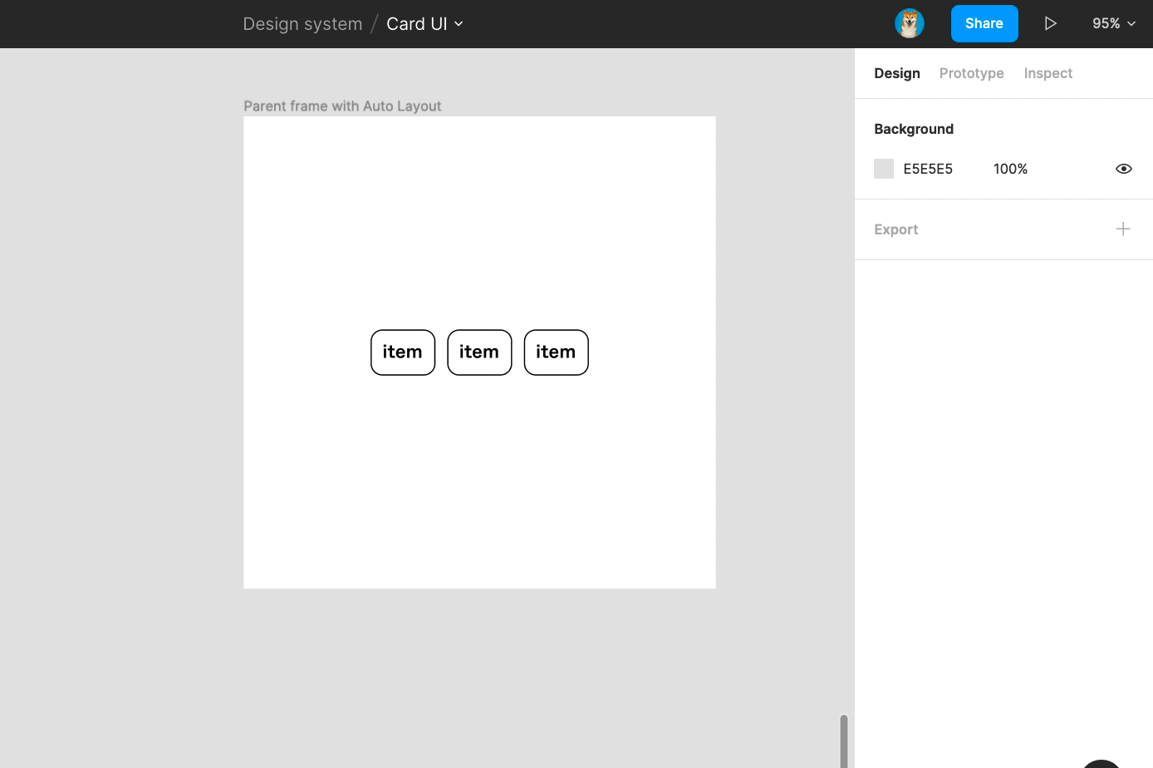This screenshot has height=768, width=1153.
Task: Click the 100% background opacity field
Action: click(x=1010, y=169)
